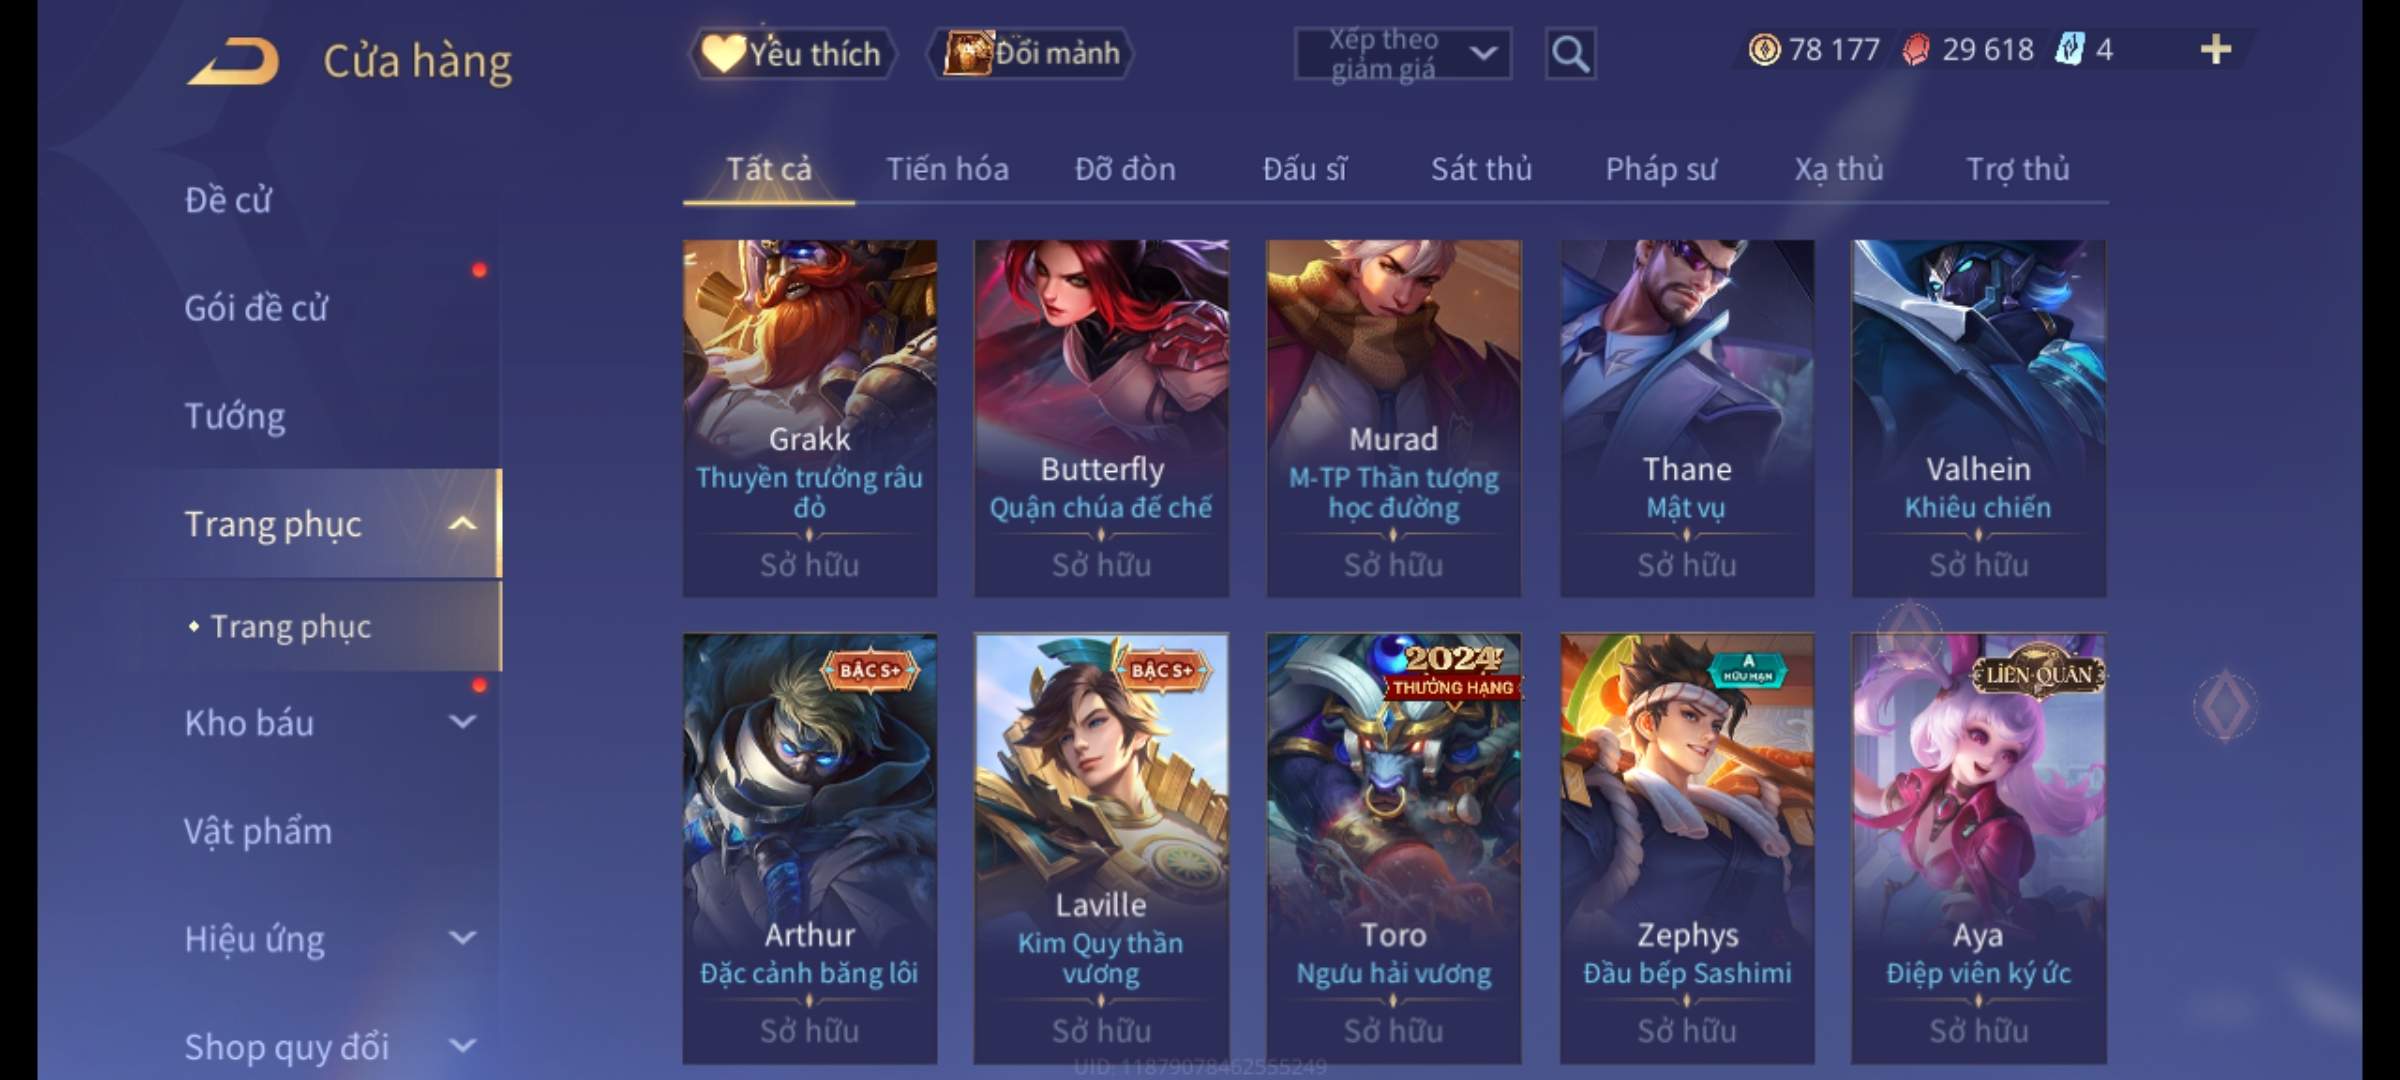
Task: Click the red ruby currency icon
Action: coord(1916,50)
